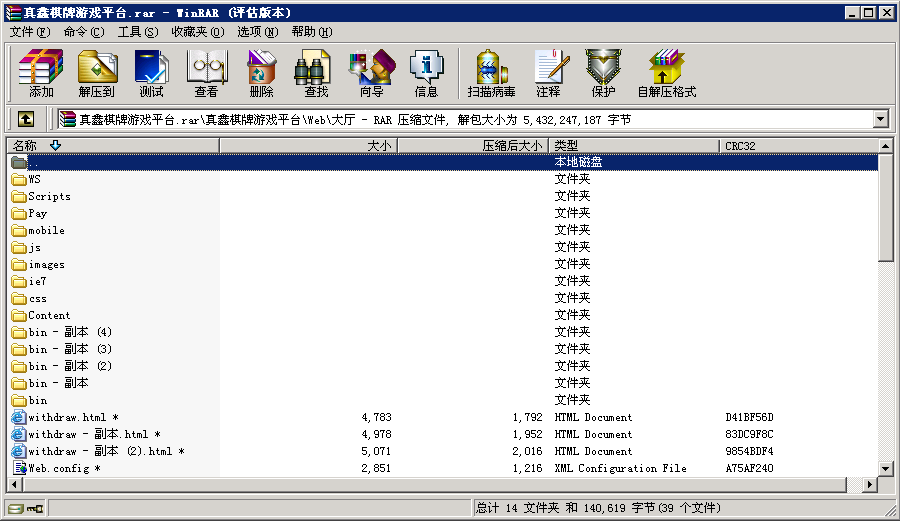Select the Scripts folder in list

[x=49, y=196]
